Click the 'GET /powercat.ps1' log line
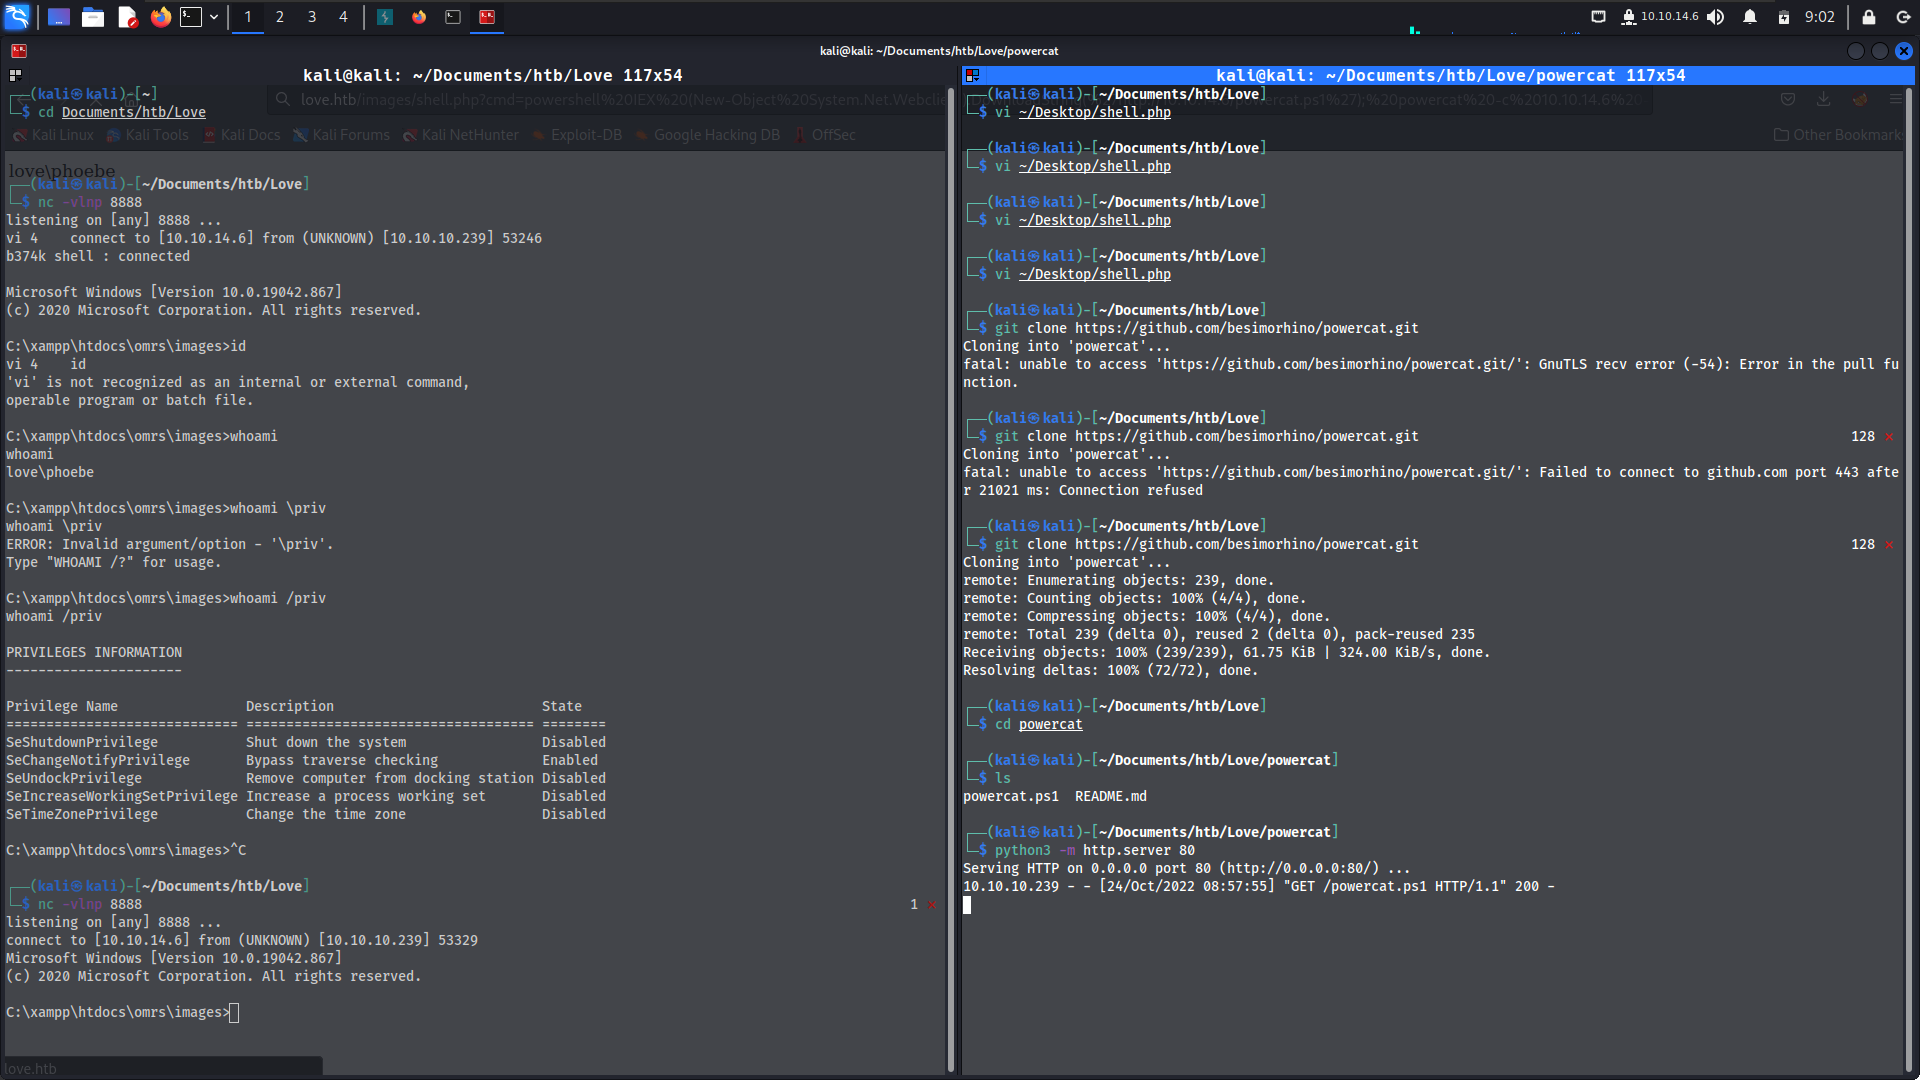 pos(1258,886)
